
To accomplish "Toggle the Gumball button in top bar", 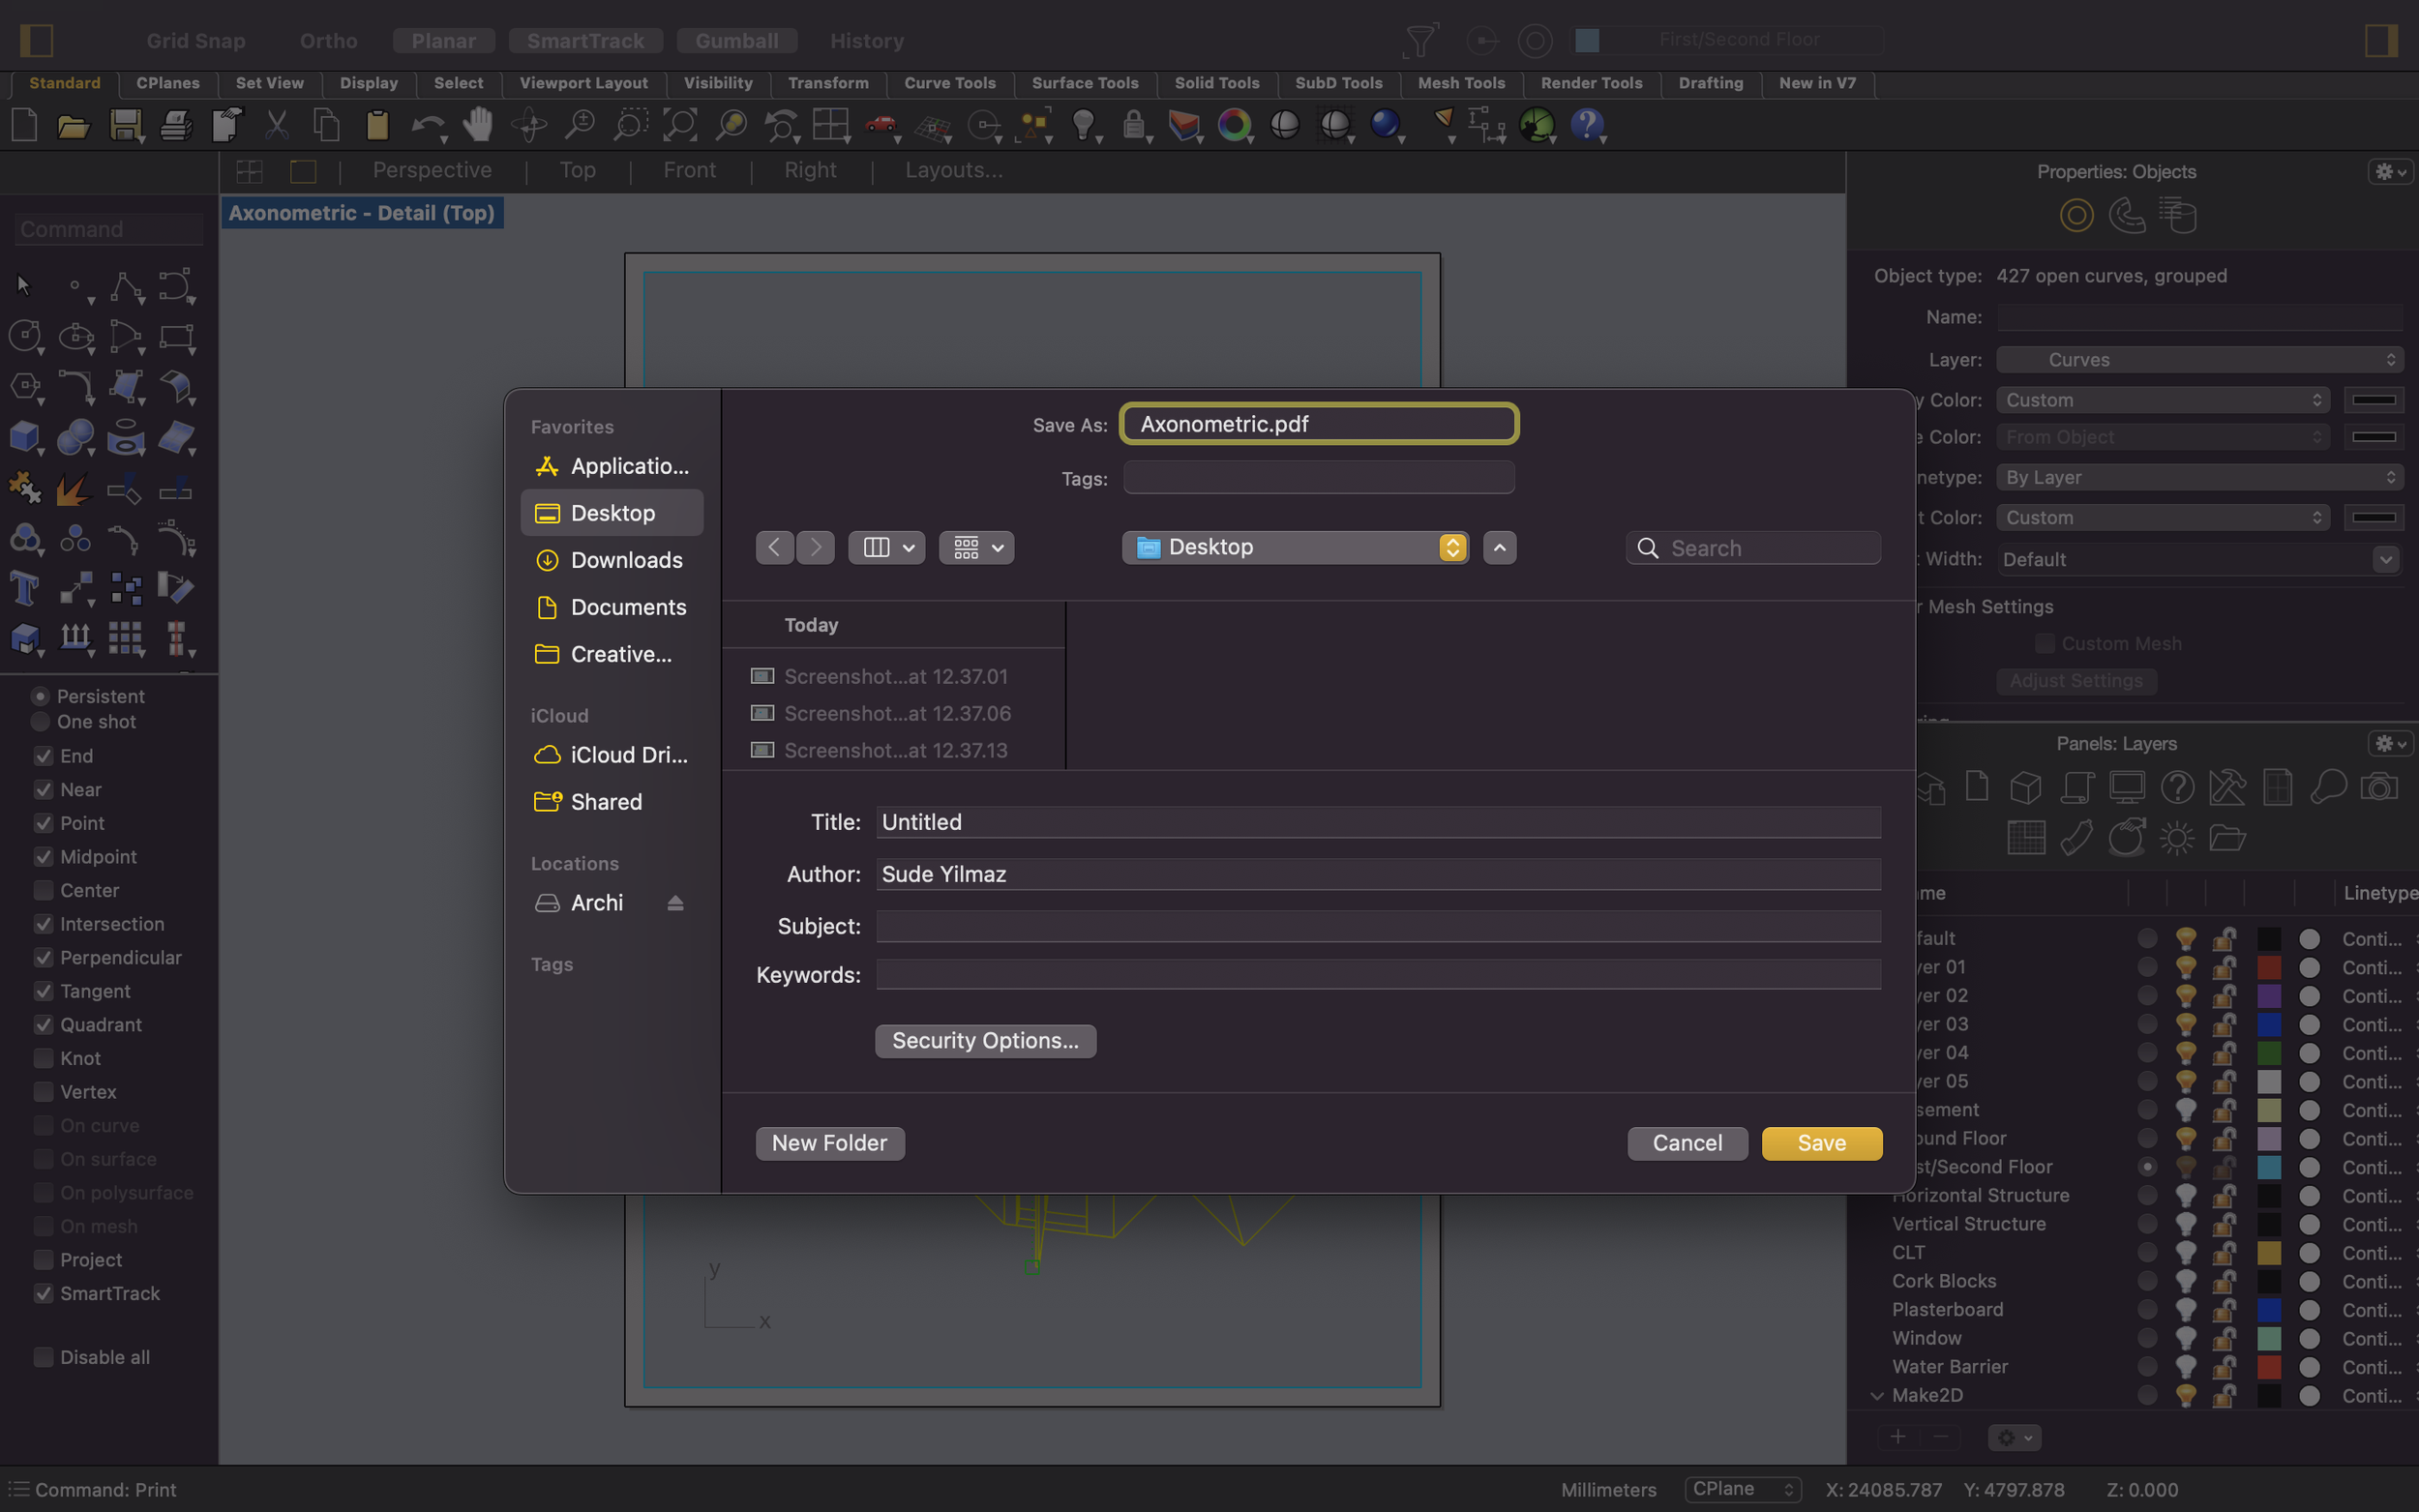I will click(736, 41).
